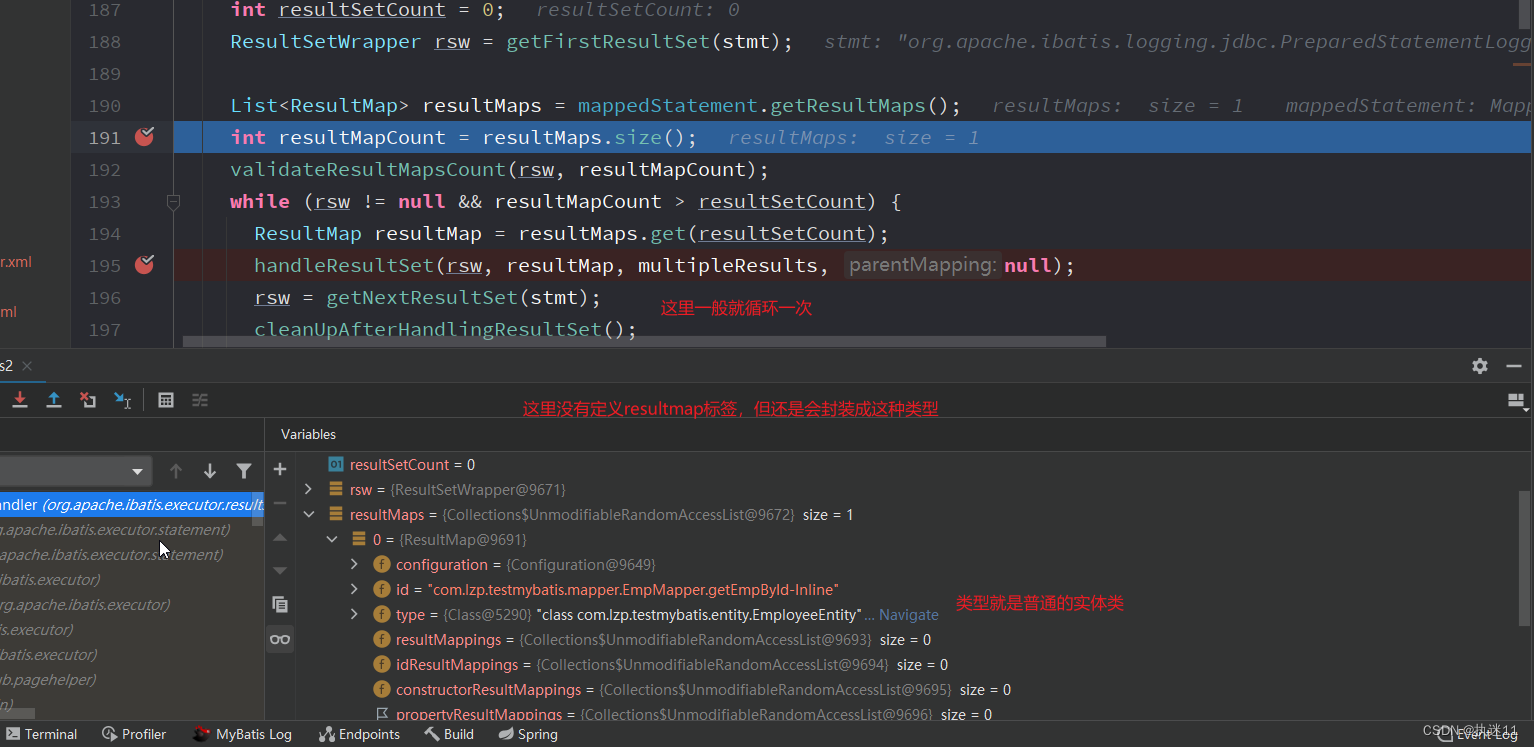Click the Trace Current Stream Chain icon

[x=200, y=400]
